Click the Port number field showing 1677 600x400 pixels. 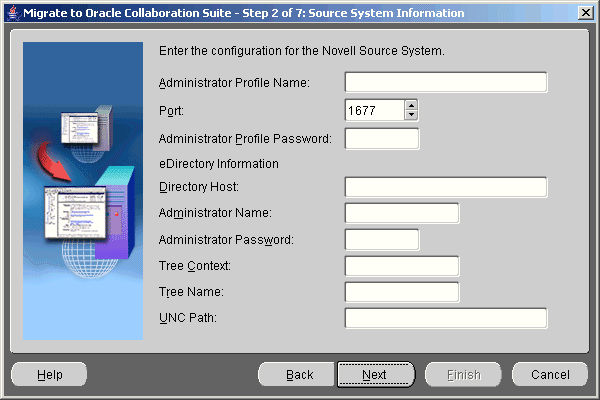coord(375,110)
